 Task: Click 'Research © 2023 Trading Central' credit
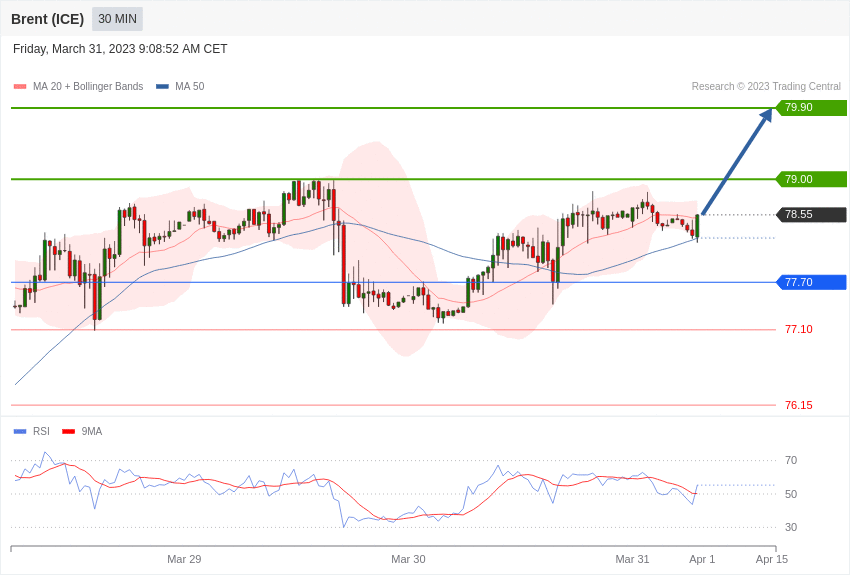point(766,86)
